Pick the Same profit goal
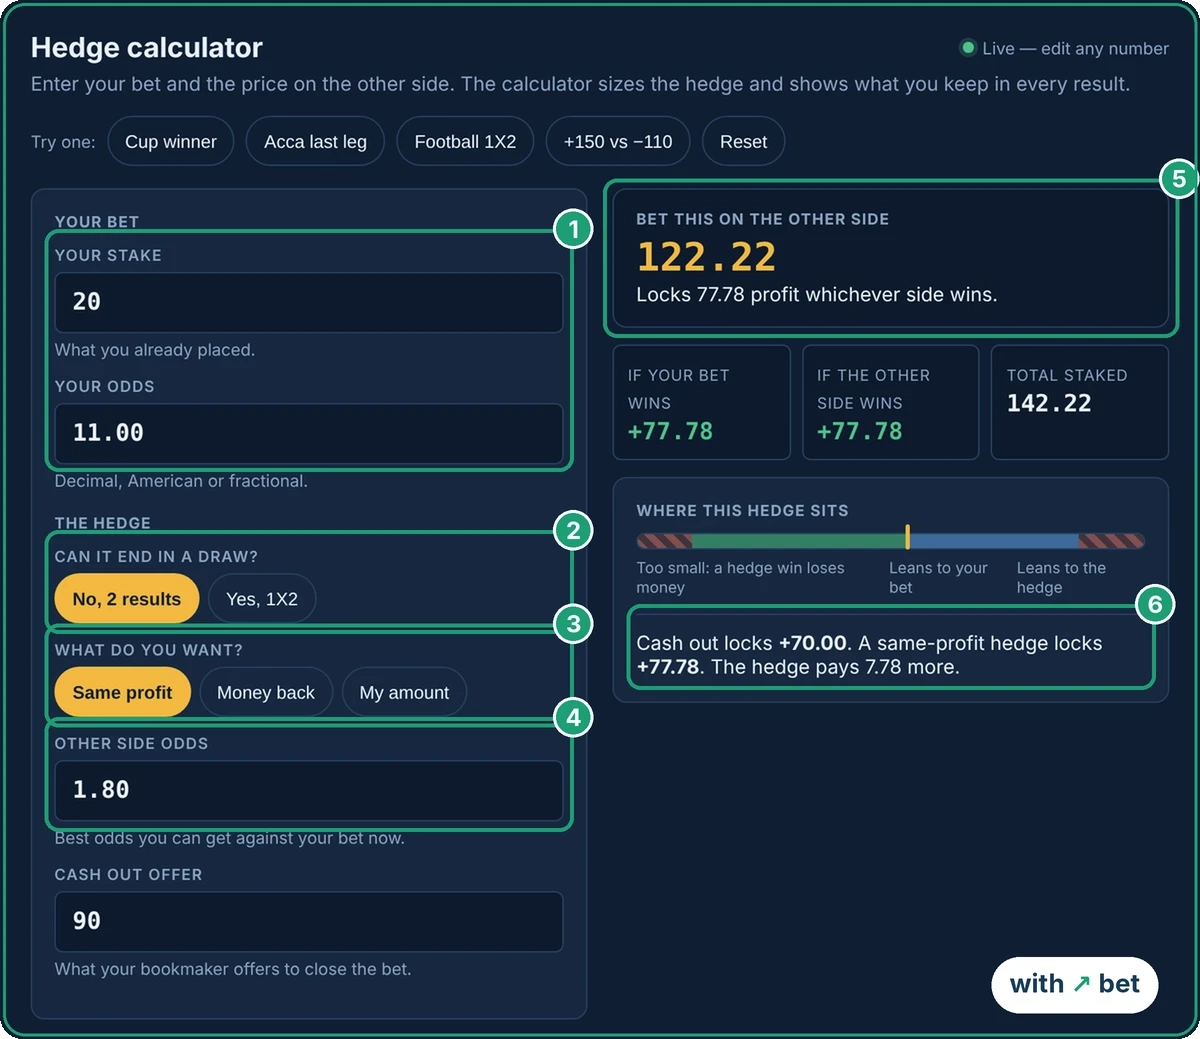Viewport: 1200px width, 1039px height. pos(122,692)
